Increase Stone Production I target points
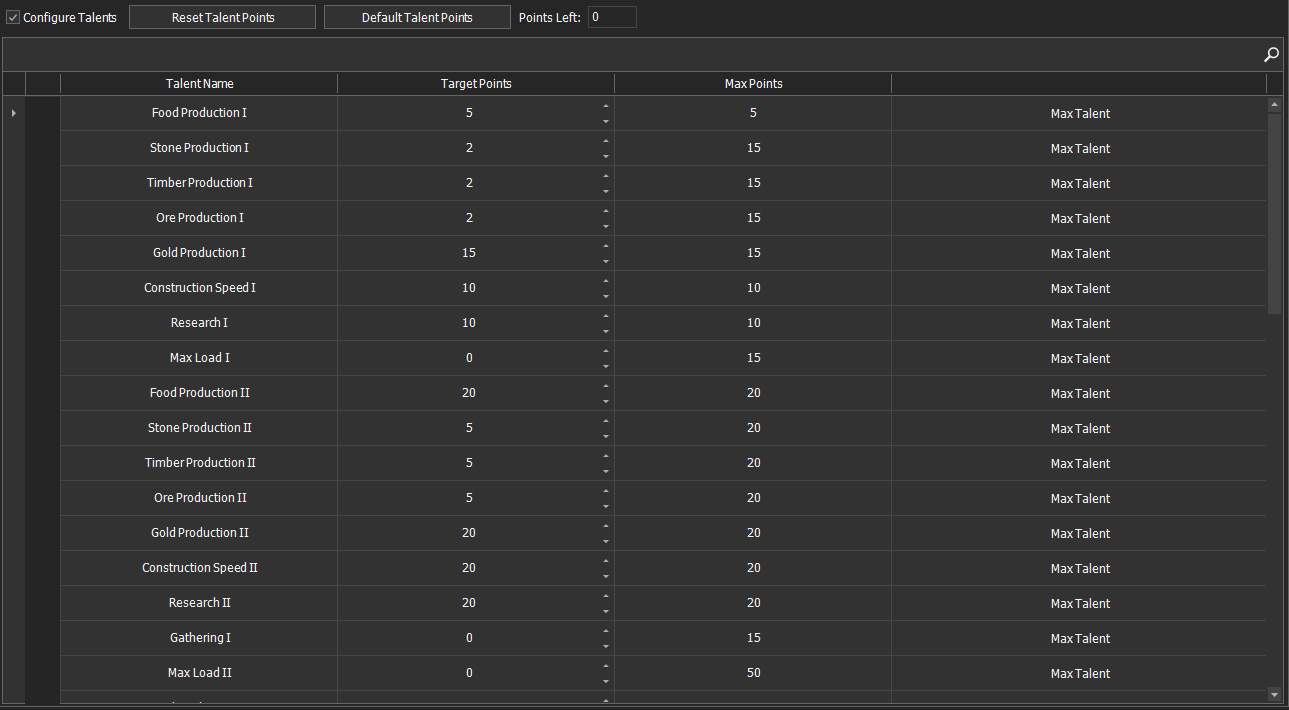 605,142
